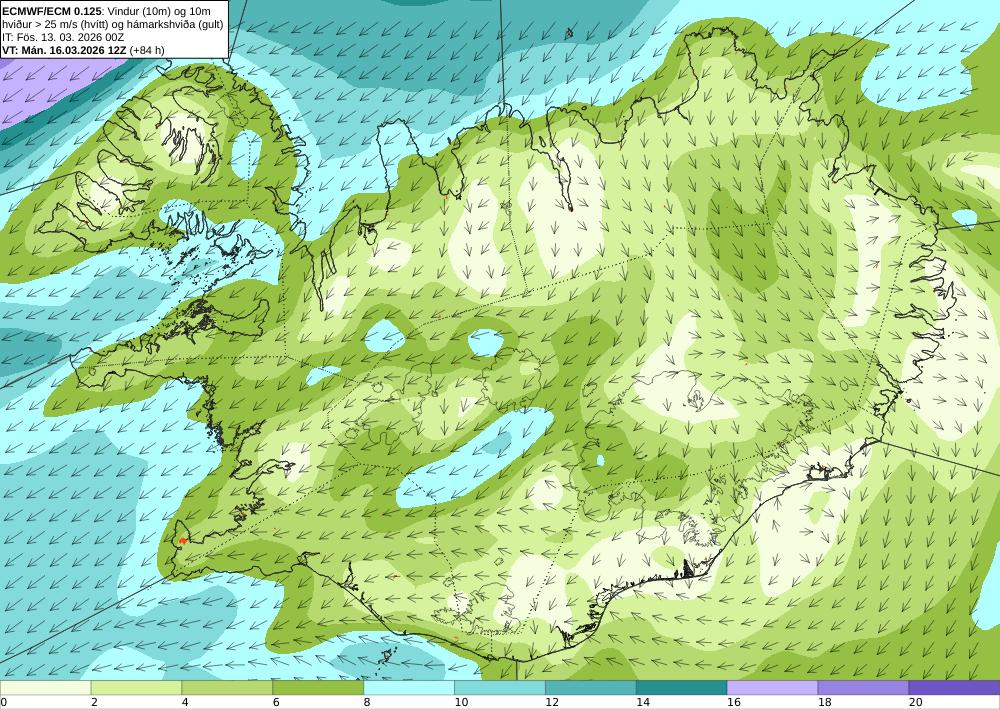Viewport: 1000px width, 709px height.
Task: Click the 6–8 m/s dark green legend swatch
Action: [x=318, y=687]
